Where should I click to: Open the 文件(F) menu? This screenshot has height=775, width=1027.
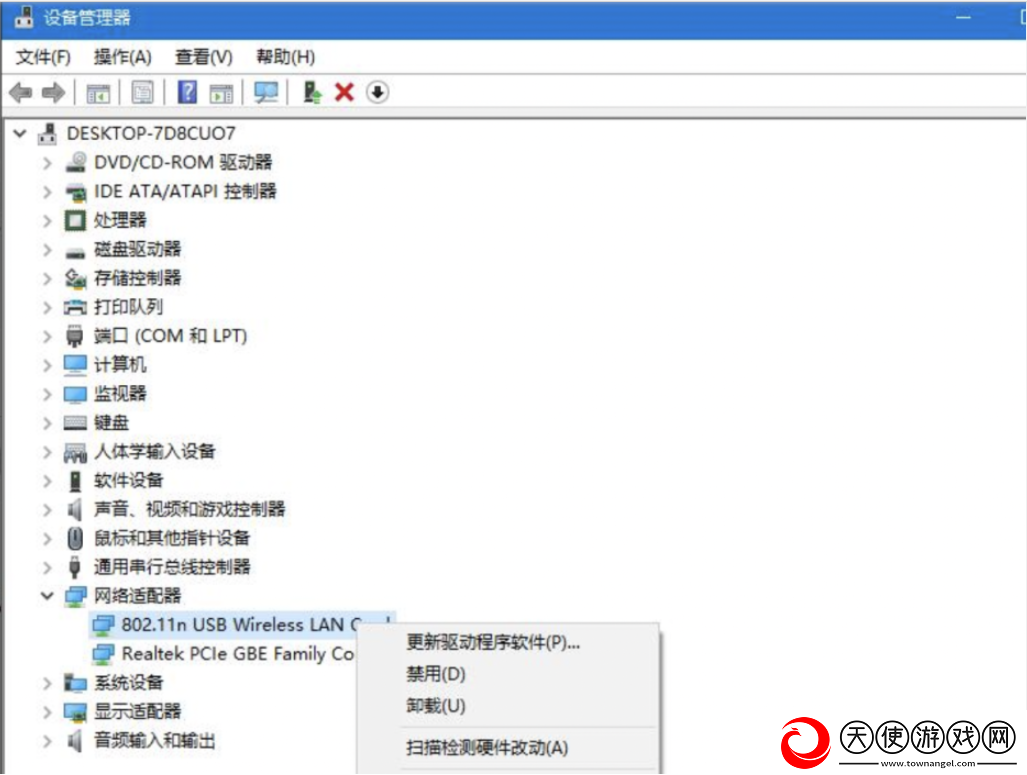point(43,57)
